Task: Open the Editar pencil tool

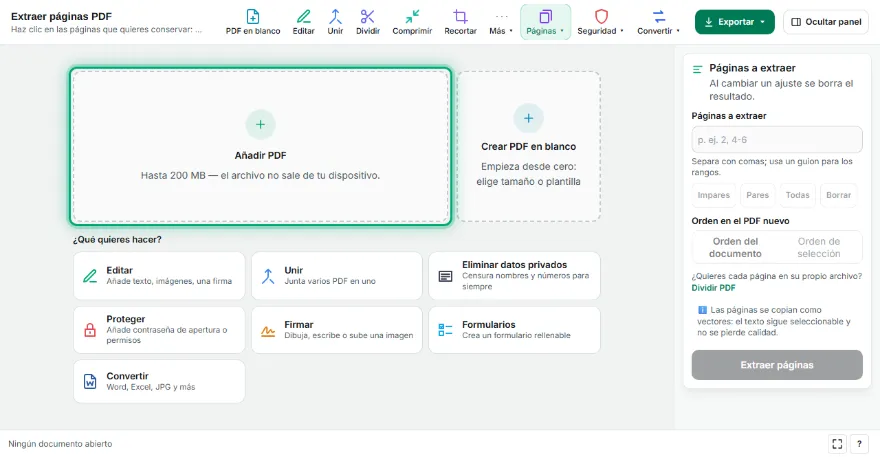Action: click(303, 22)
